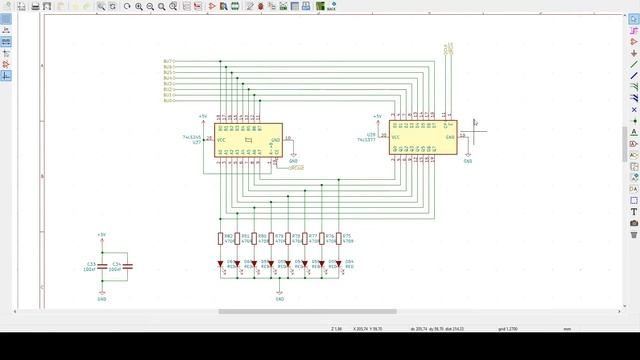The image size is (640, 360).
Task: Click horizontal scrollbar right arrow
Action: coord(619,311)
